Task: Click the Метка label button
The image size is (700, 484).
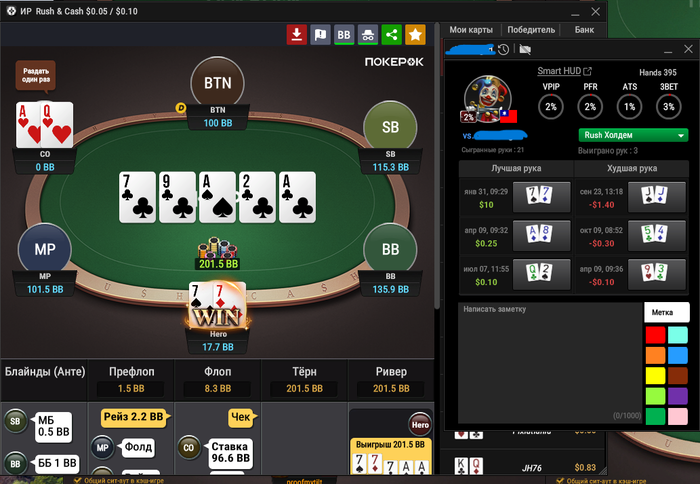Action: coord(667,313)
